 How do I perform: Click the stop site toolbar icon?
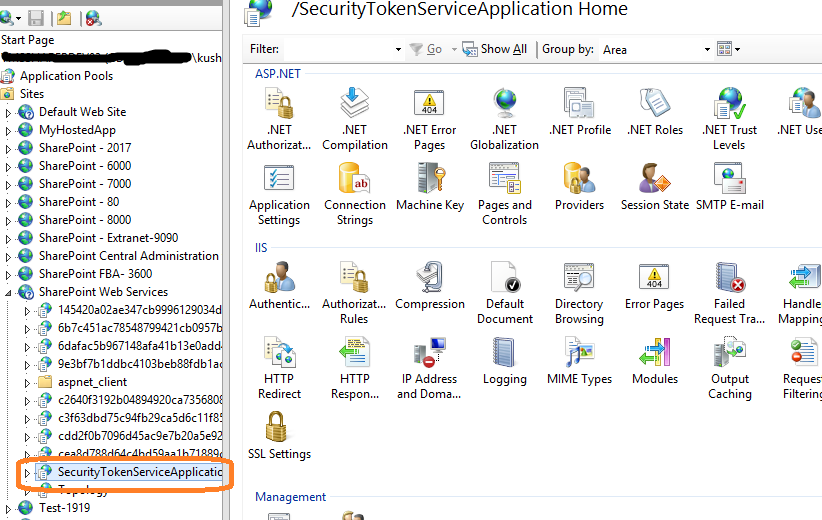click(x=93, y=18)
